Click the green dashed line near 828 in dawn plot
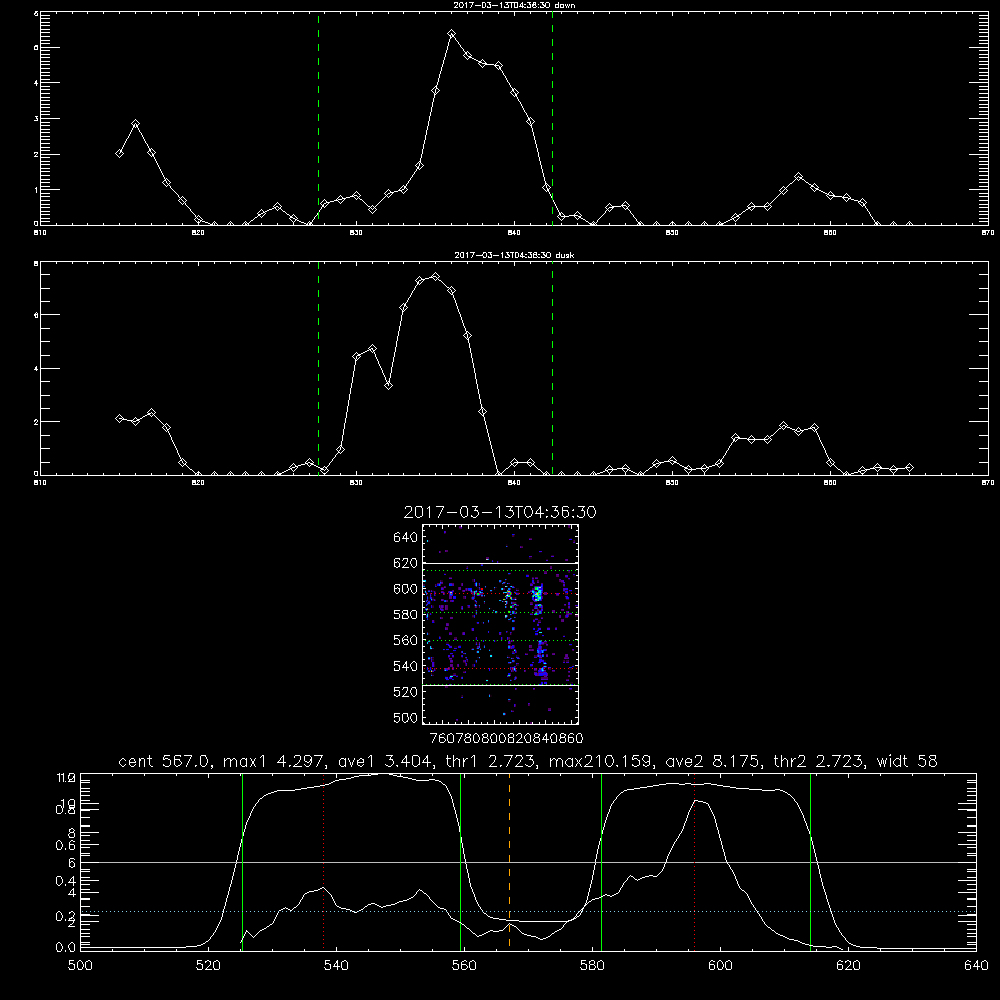The image size is (1000, 1000). tap(318, 118)
